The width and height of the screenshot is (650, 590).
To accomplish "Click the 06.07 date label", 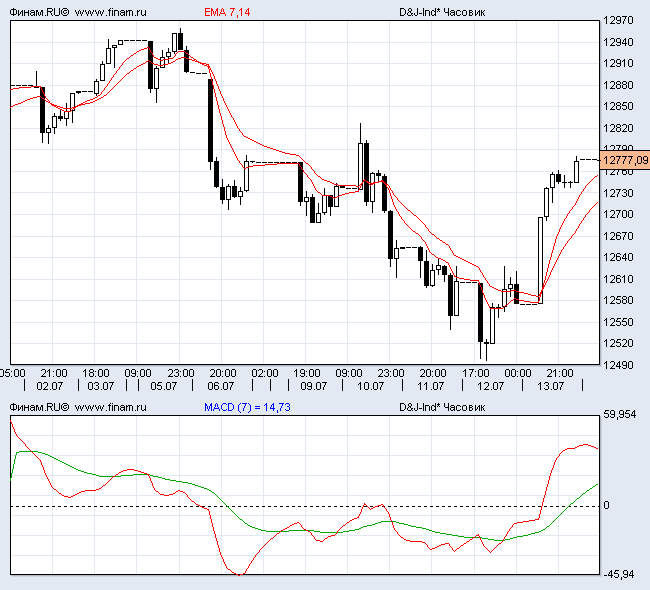I will (221, 386).
